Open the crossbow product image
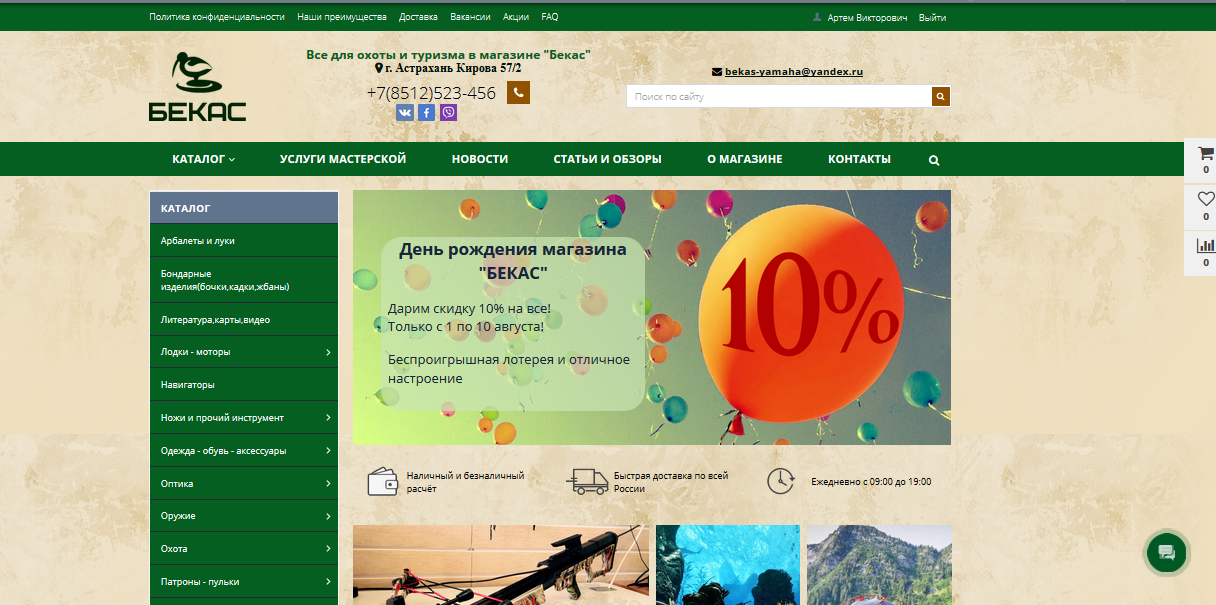This screenshot has width=1216, height=605. tap(501, 565)
